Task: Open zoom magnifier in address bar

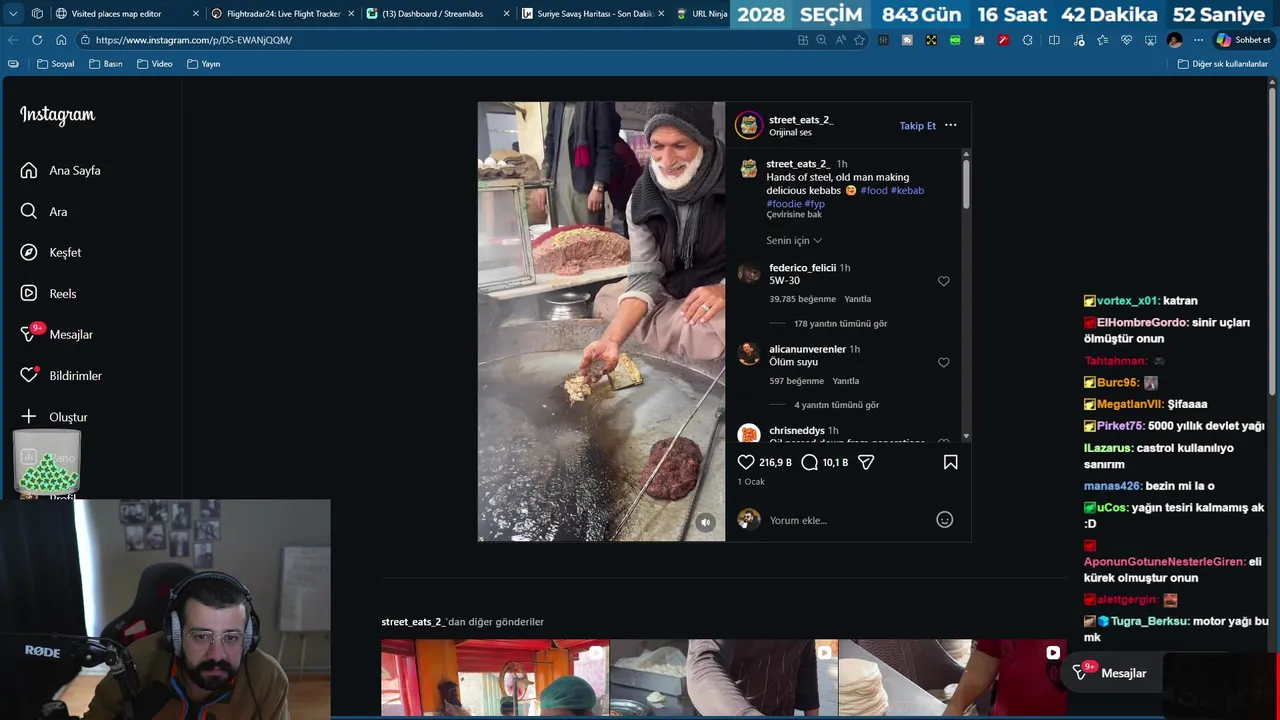Action: pos(821,40)
